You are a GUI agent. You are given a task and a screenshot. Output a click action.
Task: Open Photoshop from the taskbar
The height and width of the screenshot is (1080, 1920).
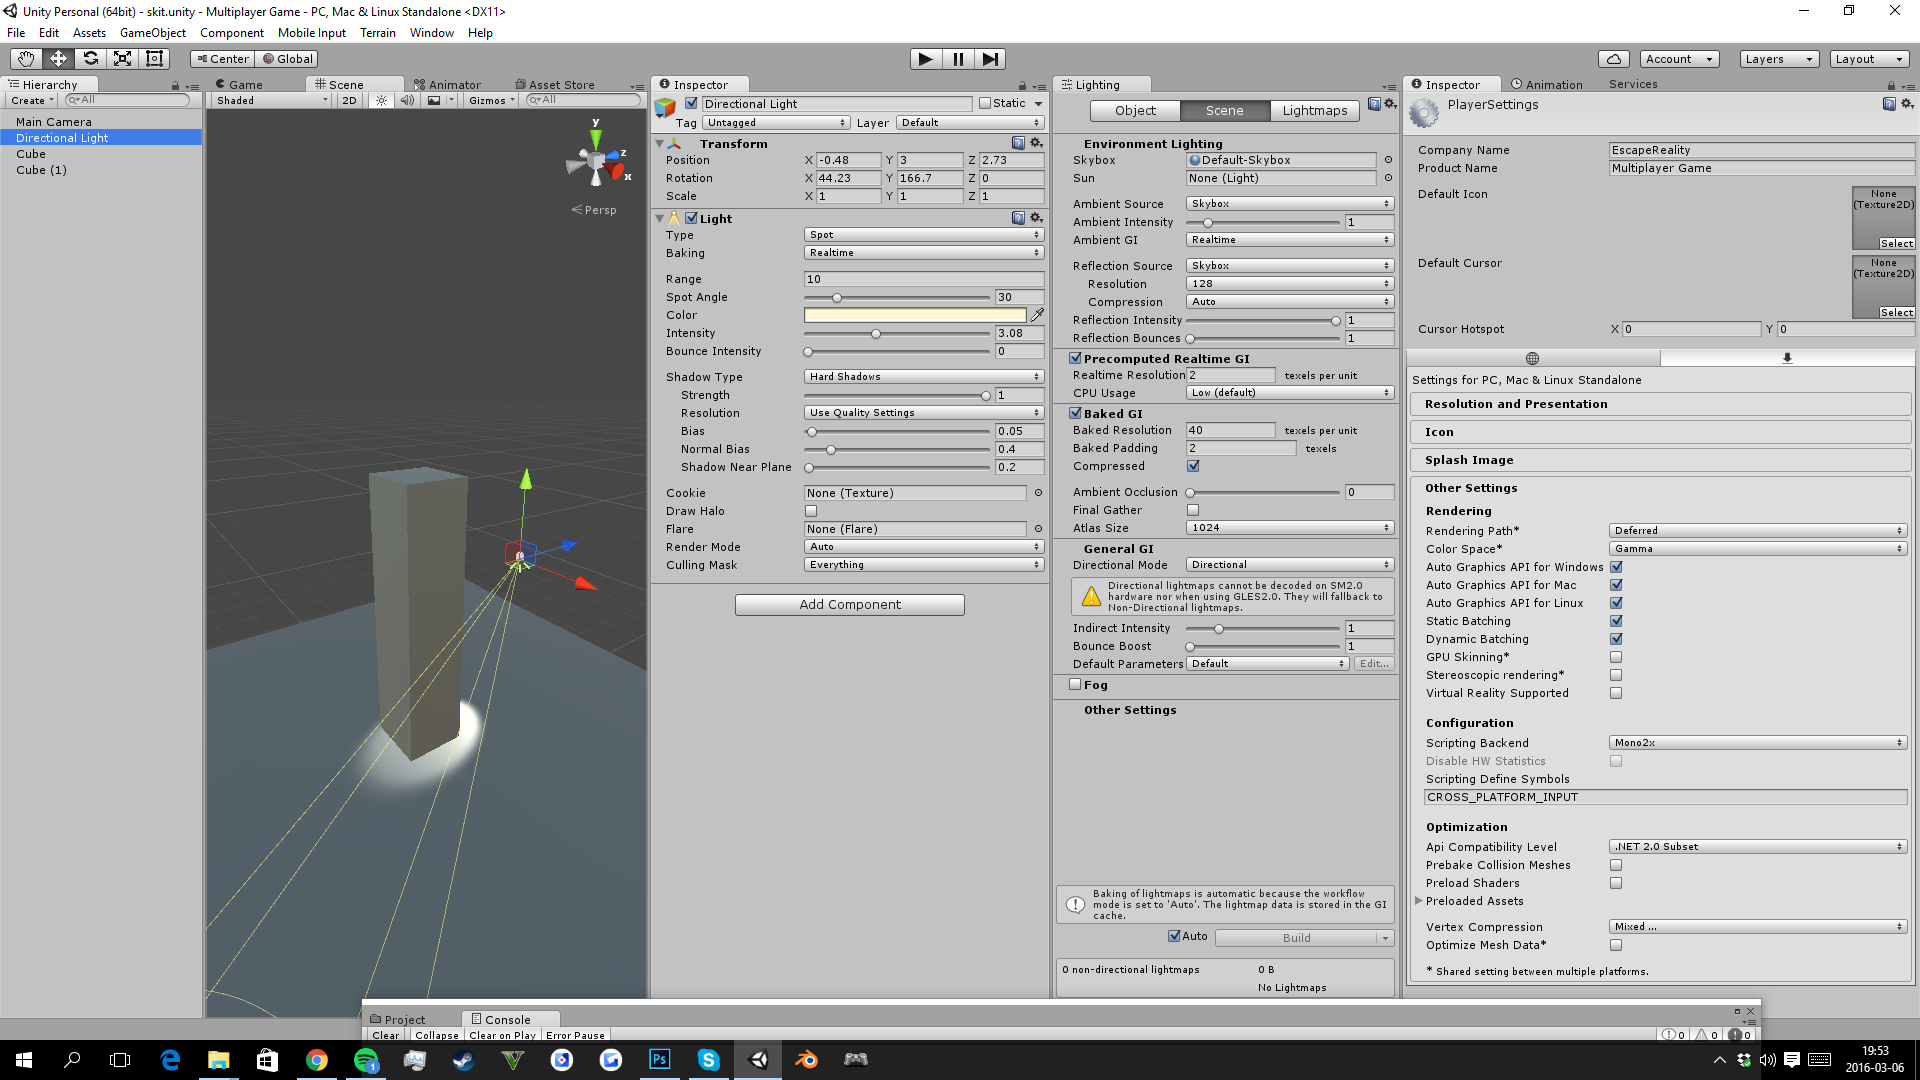[x=660, y=1060]
